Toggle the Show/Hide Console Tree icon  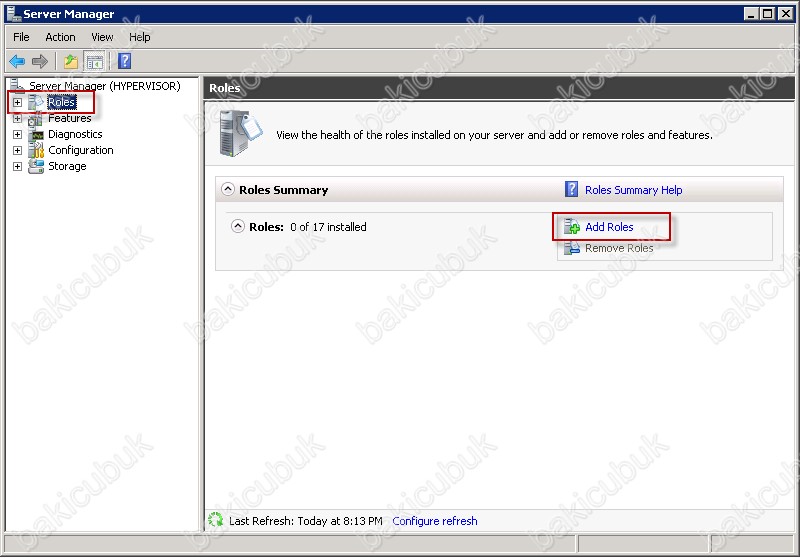pos(95,62)
